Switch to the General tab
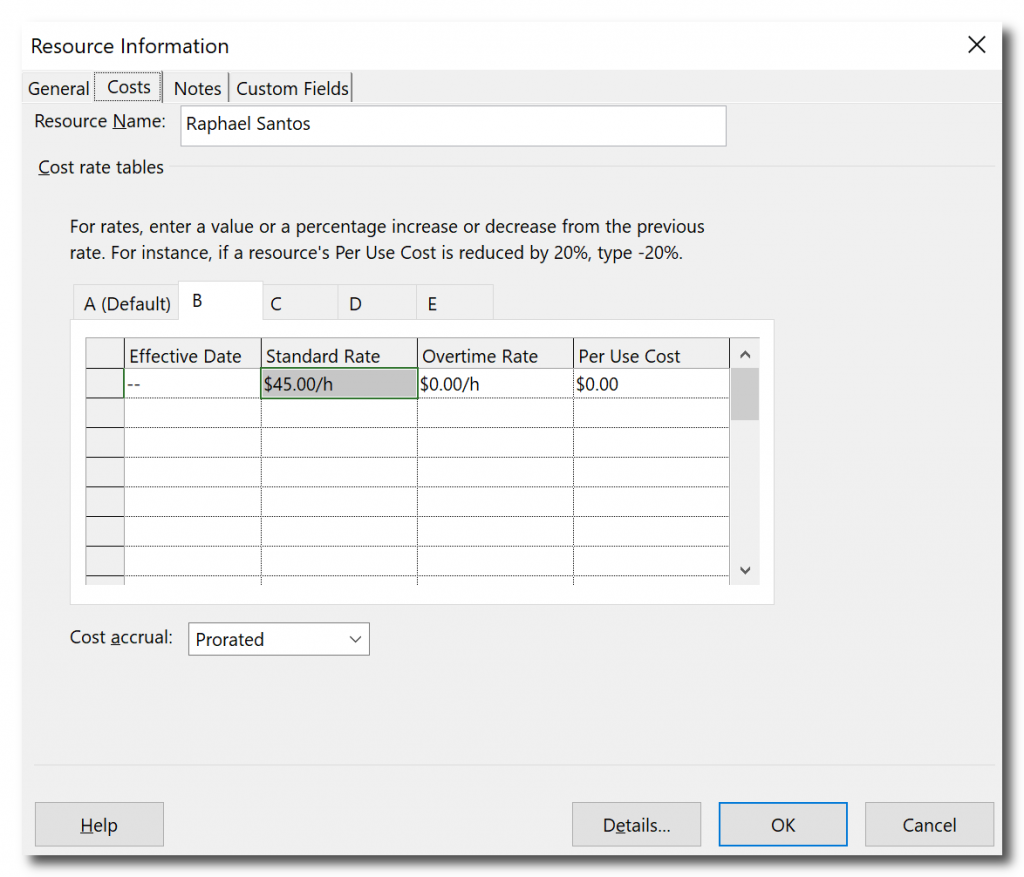Screen dimensions: 1024x877 [58, 88]
